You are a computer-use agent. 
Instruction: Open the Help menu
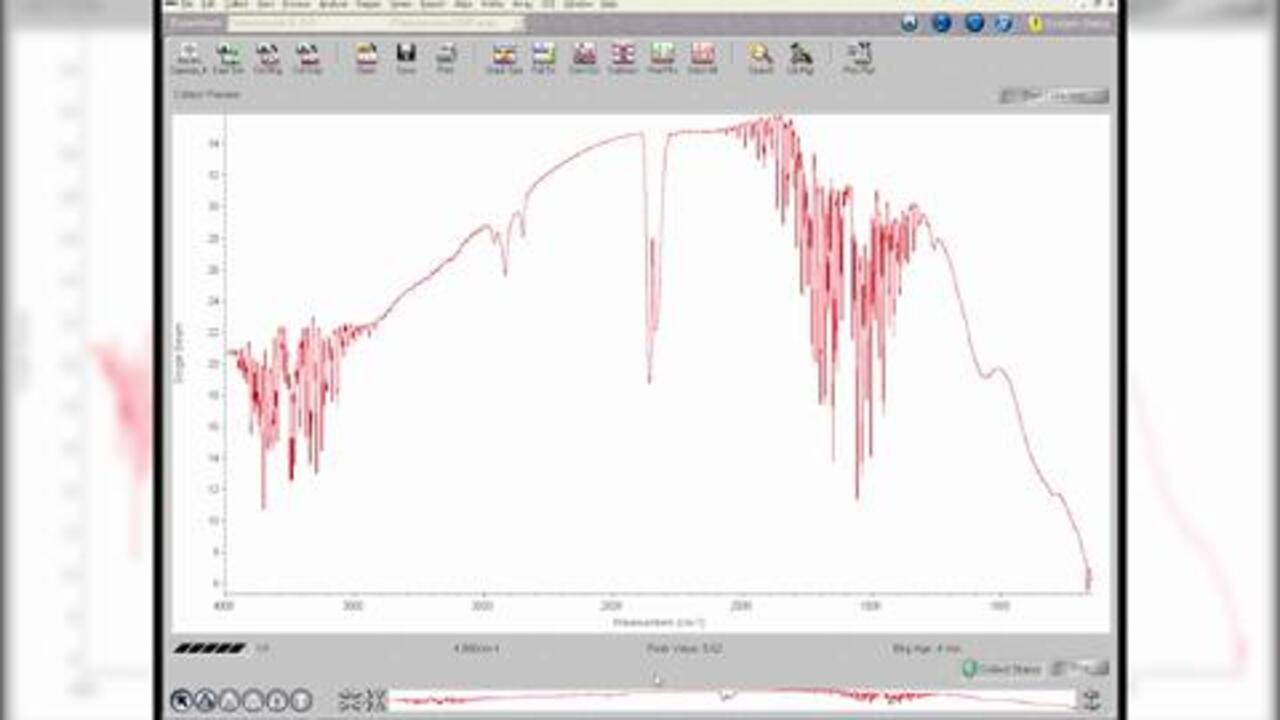608,5
